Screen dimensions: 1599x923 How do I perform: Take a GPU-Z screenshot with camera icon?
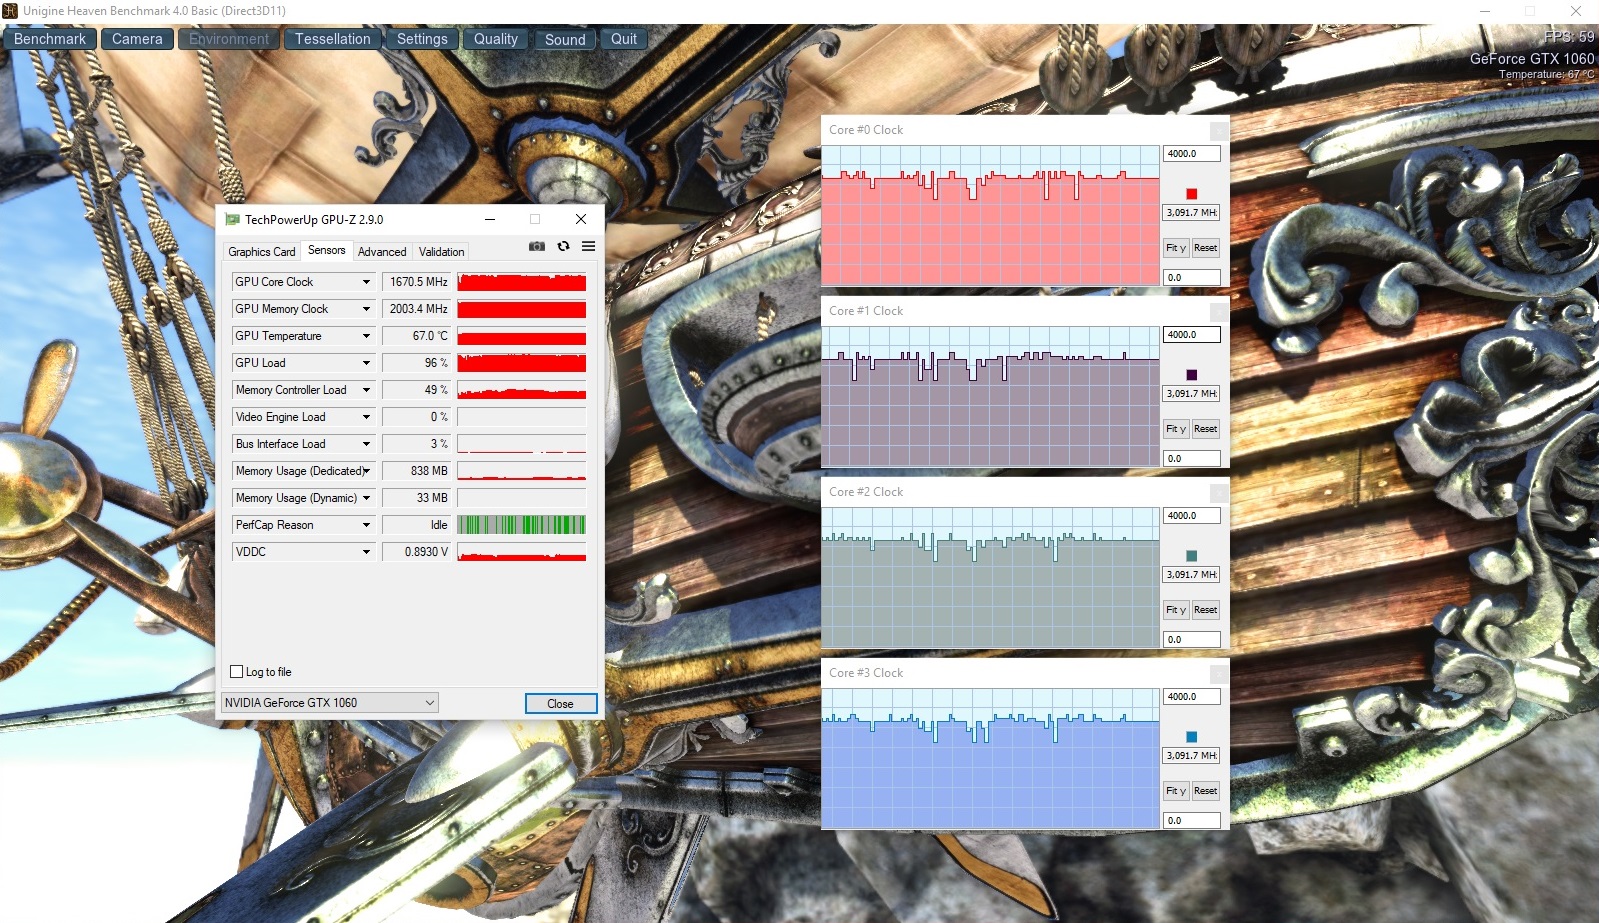pos(537,246)
